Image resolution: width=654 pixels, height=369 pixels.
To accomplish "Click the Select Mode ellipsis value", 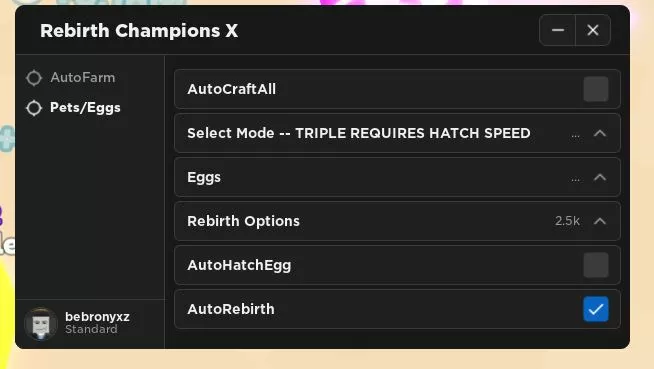I will (x=575, y=135).
